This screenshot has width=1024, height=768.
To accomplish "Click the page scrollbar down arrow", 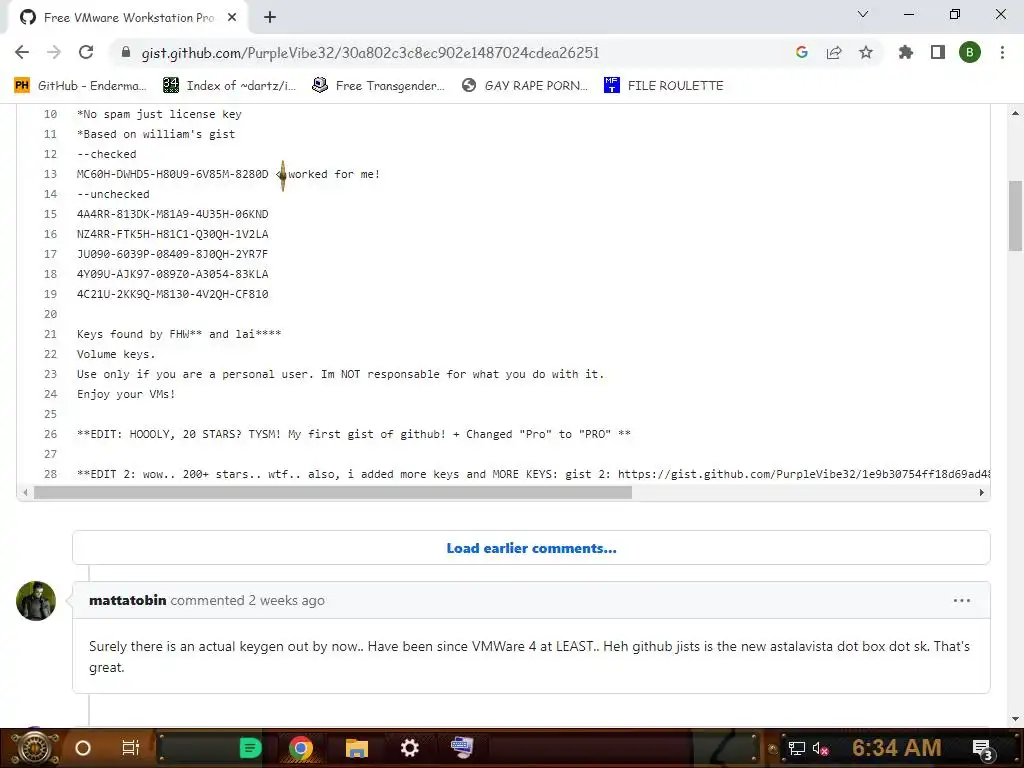I will click(1015, 719).
